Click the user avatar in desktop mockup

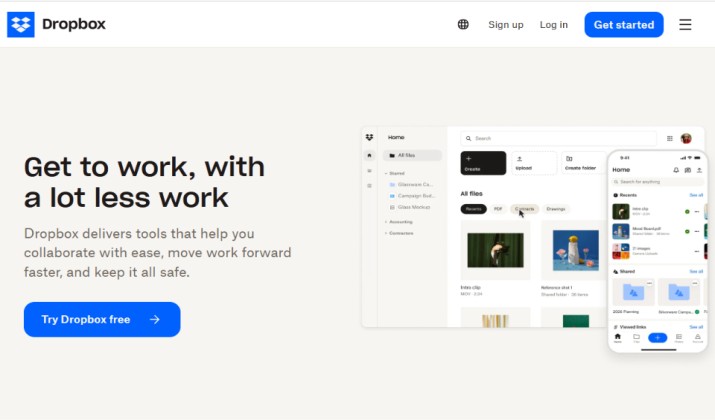point(686,138)
